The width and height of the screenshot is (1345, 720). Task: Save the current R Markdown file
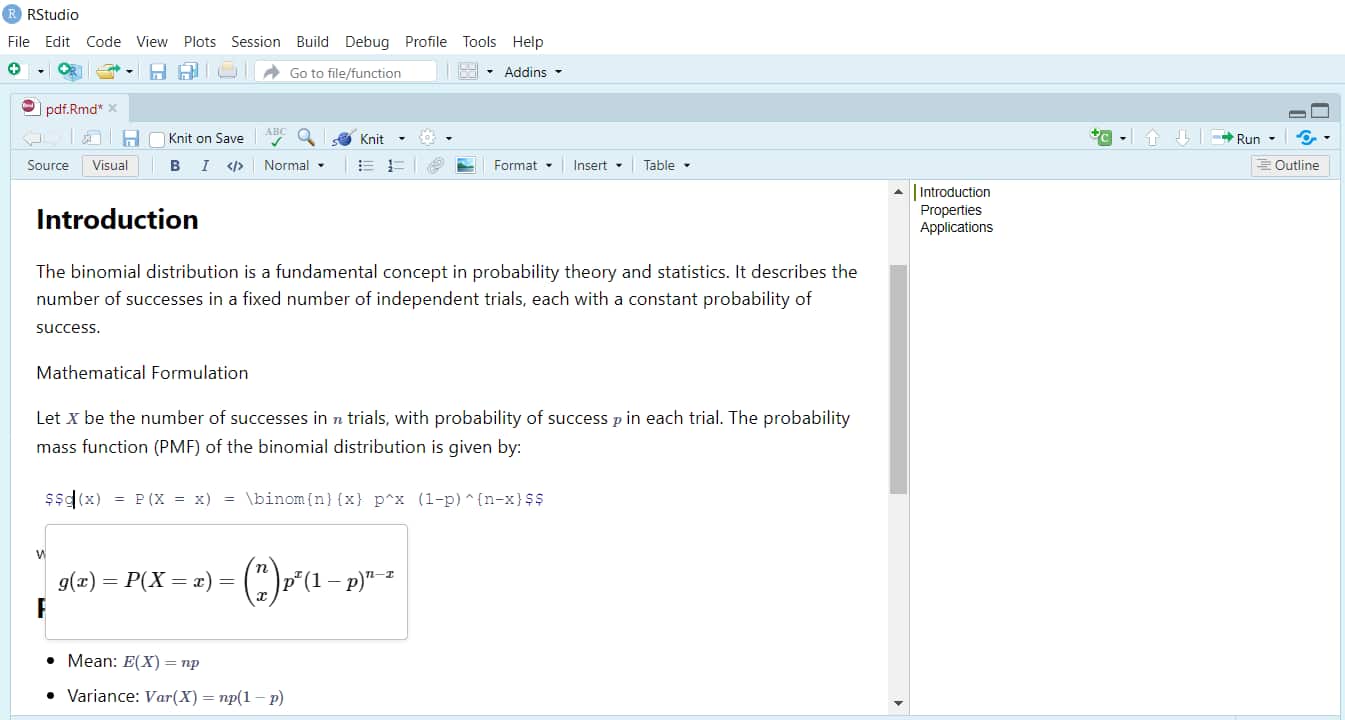(131, 138)
